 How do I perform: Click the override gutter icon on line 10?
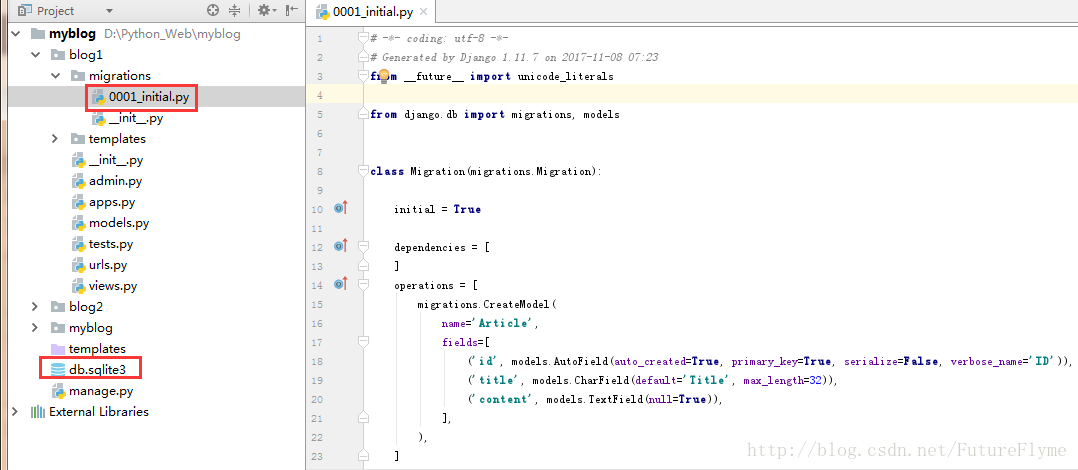point(341,208)
